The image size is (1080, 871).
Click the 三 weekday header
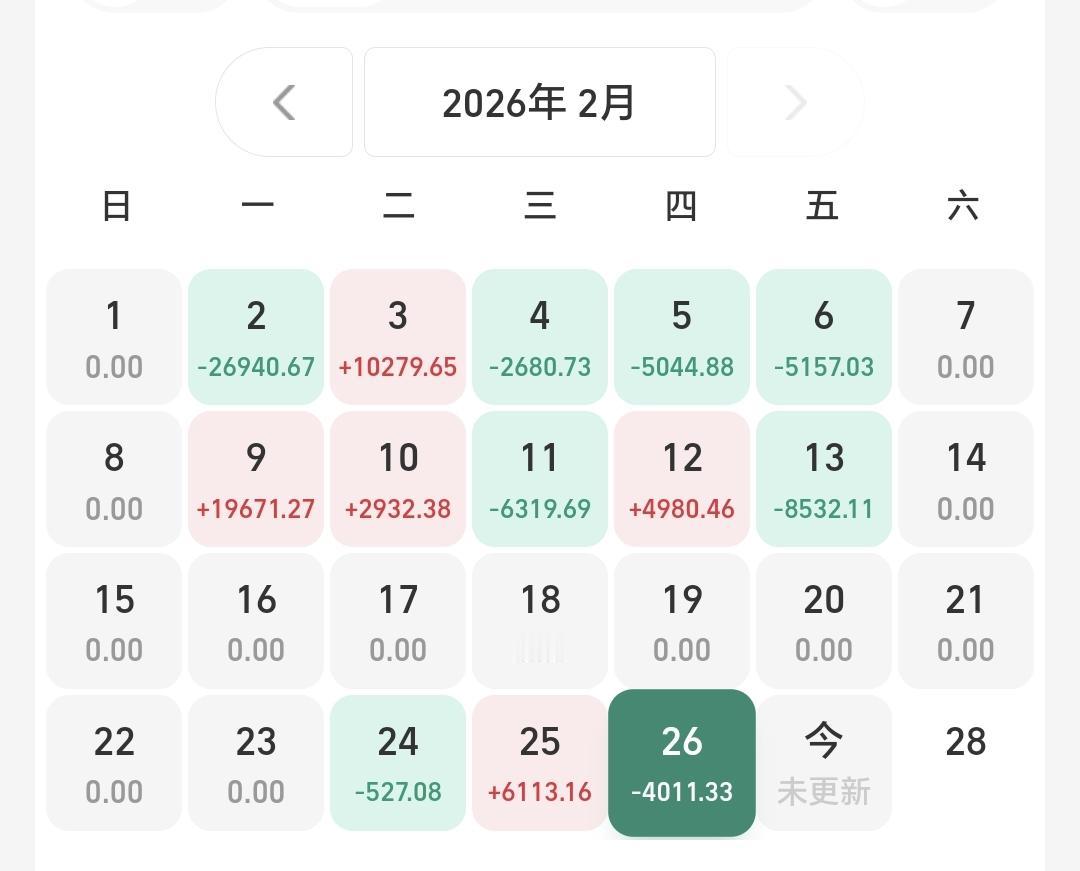point(540,205)
